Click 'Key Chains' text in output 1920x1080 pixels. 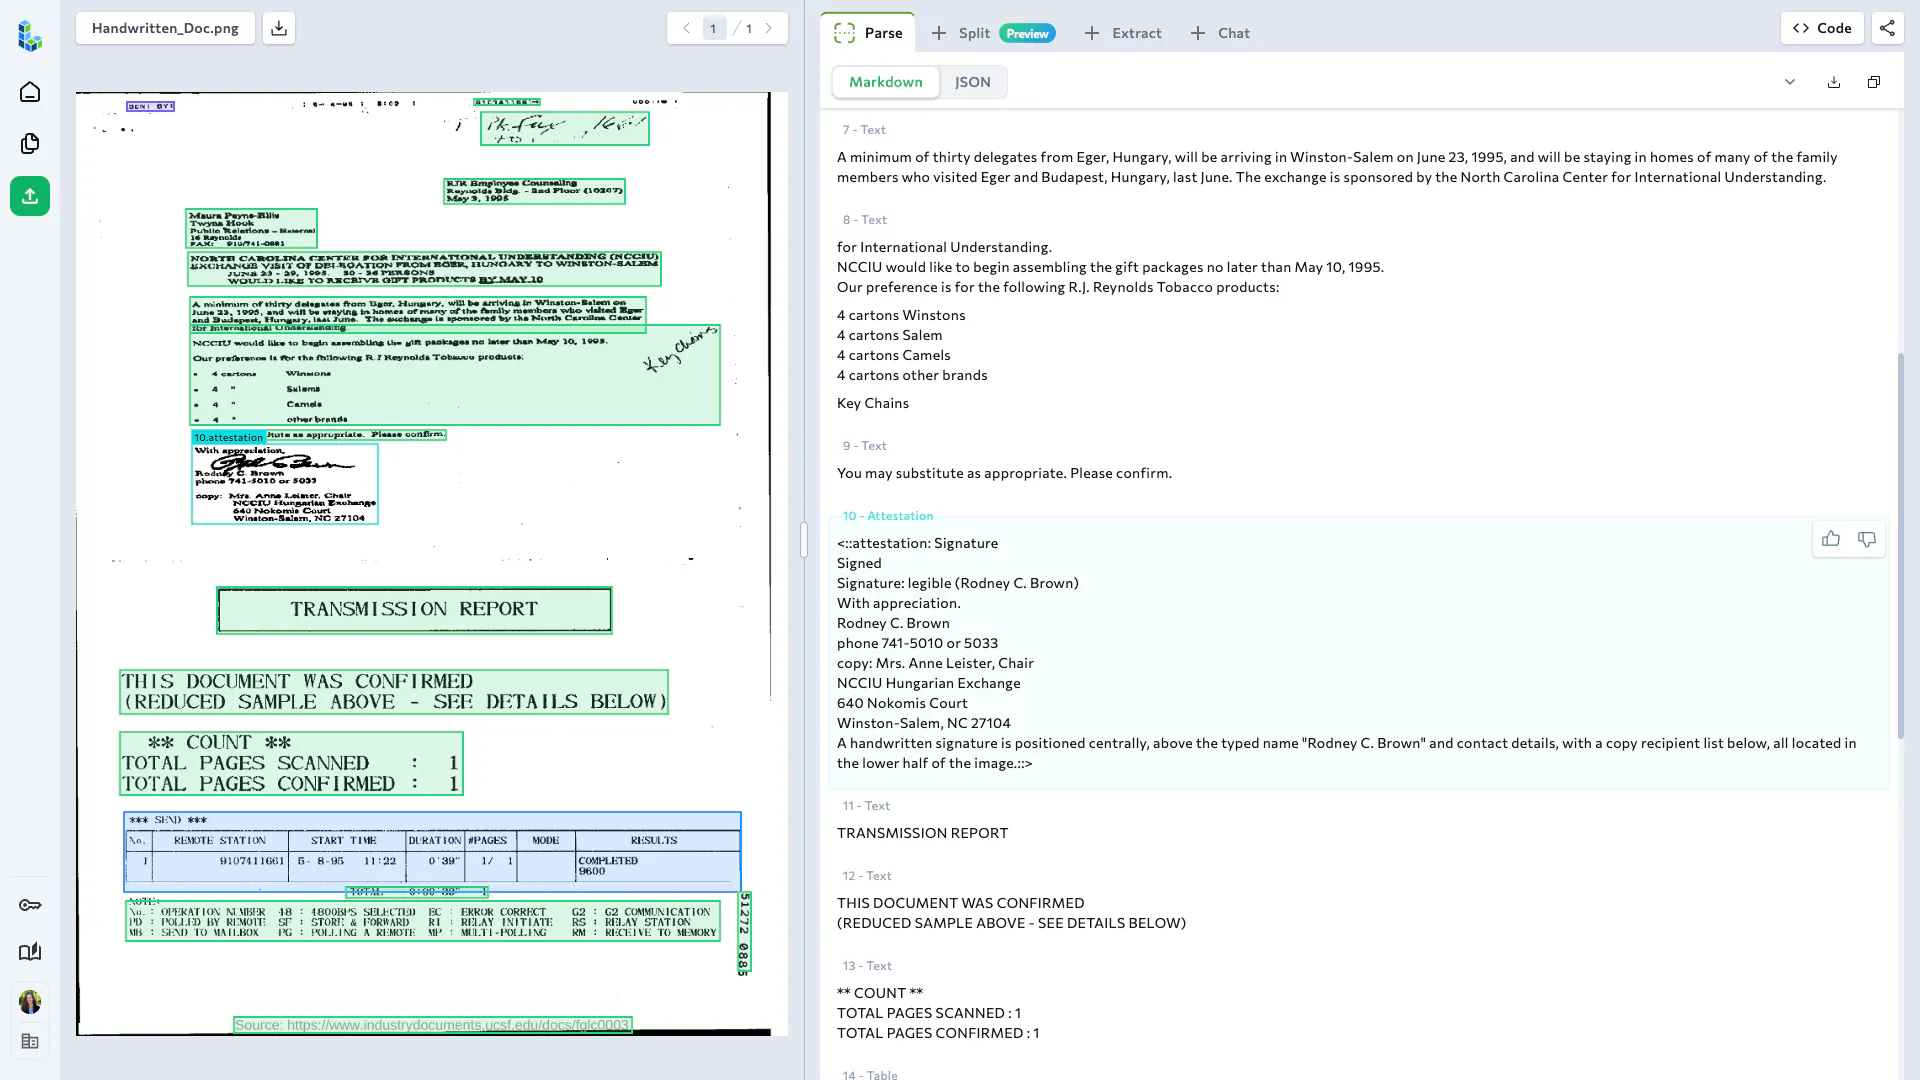tap(873, 403)
